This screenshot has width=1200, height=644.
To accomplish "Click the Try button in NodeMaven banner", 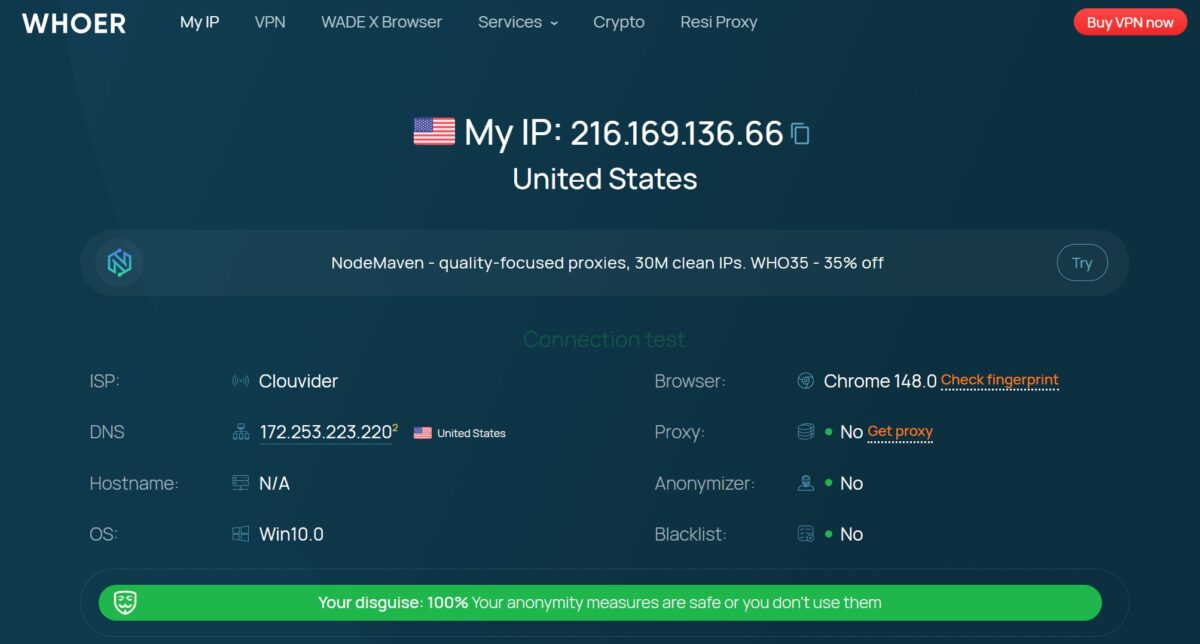I will click(1082, 263).
